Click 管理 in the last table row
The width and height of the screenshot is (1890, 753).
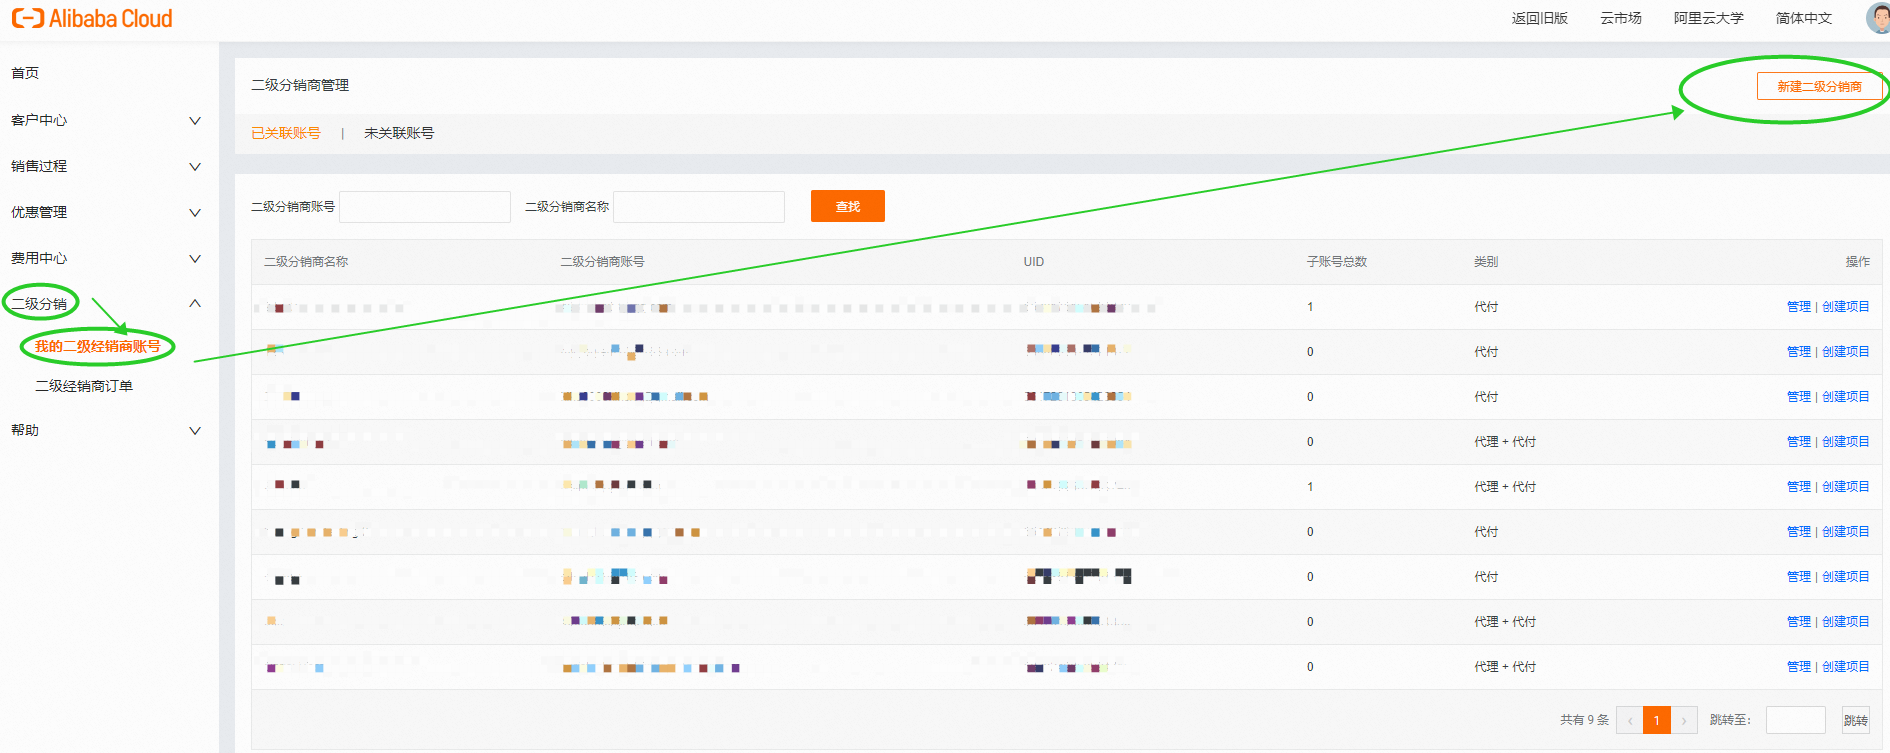click(1799, 667)
